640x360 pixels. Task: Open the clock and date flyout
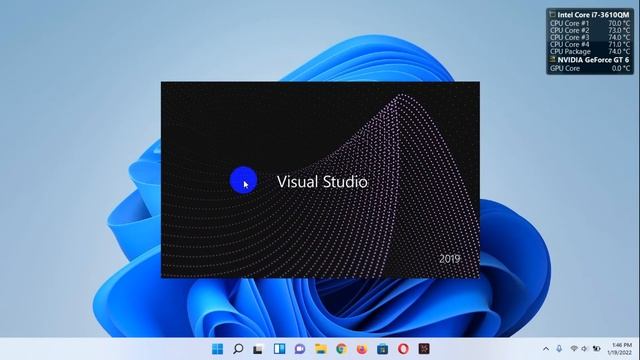pyautogui.click(x=620, y=349)
